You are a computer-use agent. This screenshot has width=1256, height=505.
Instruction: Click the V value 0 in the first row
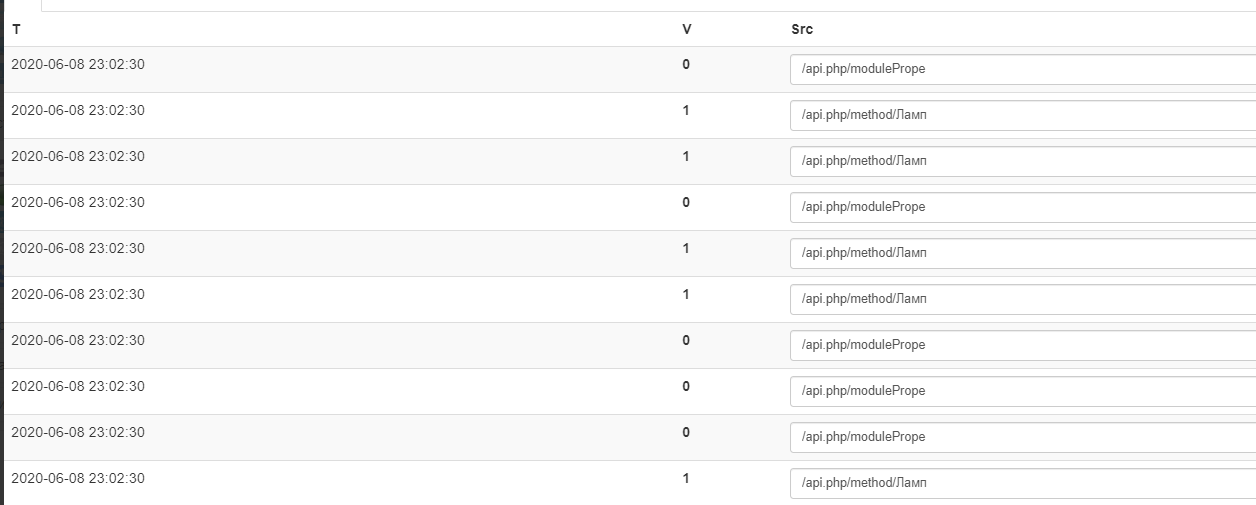(x=686, y=65)
